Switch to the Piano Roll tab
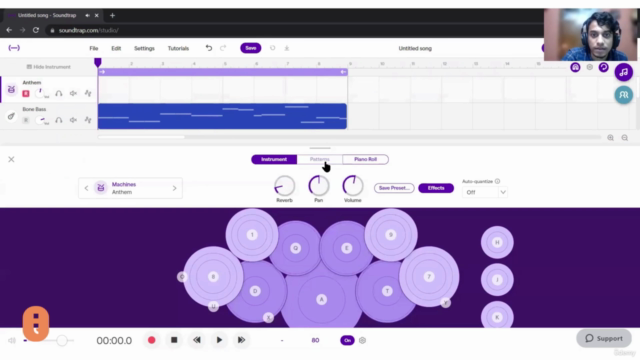Screen dimensions: 640x360 click(365, 159)
